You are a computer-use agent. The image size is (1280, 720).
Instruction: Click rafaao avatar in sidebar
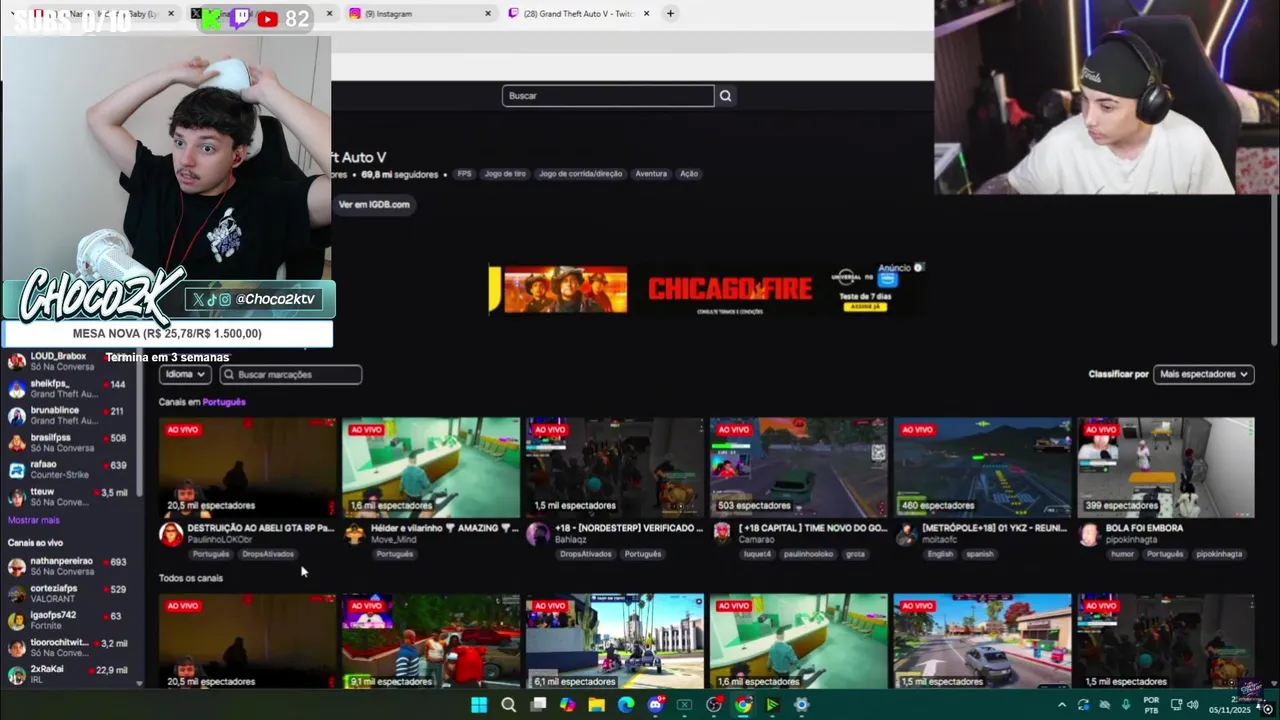(x=17, y=469)
